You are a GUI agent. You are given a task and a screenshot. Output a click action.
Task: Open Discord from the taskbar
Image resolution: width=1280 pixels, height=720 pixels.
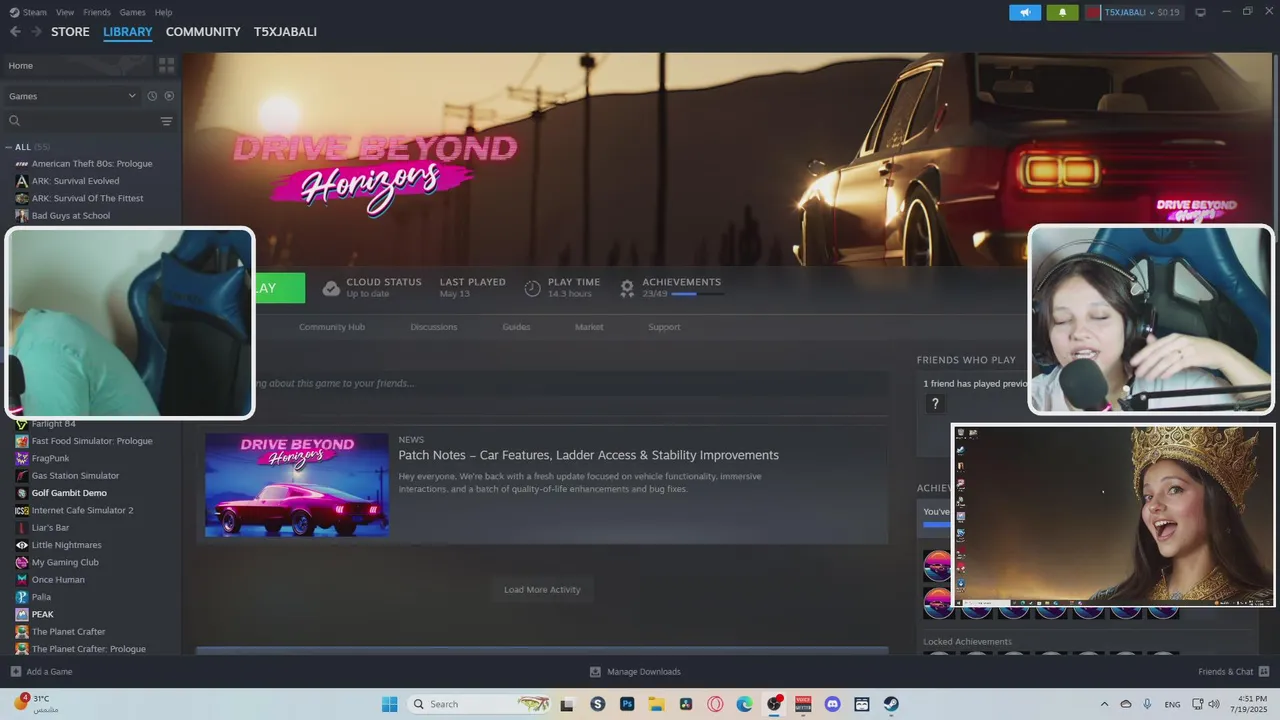pos(832,704)
